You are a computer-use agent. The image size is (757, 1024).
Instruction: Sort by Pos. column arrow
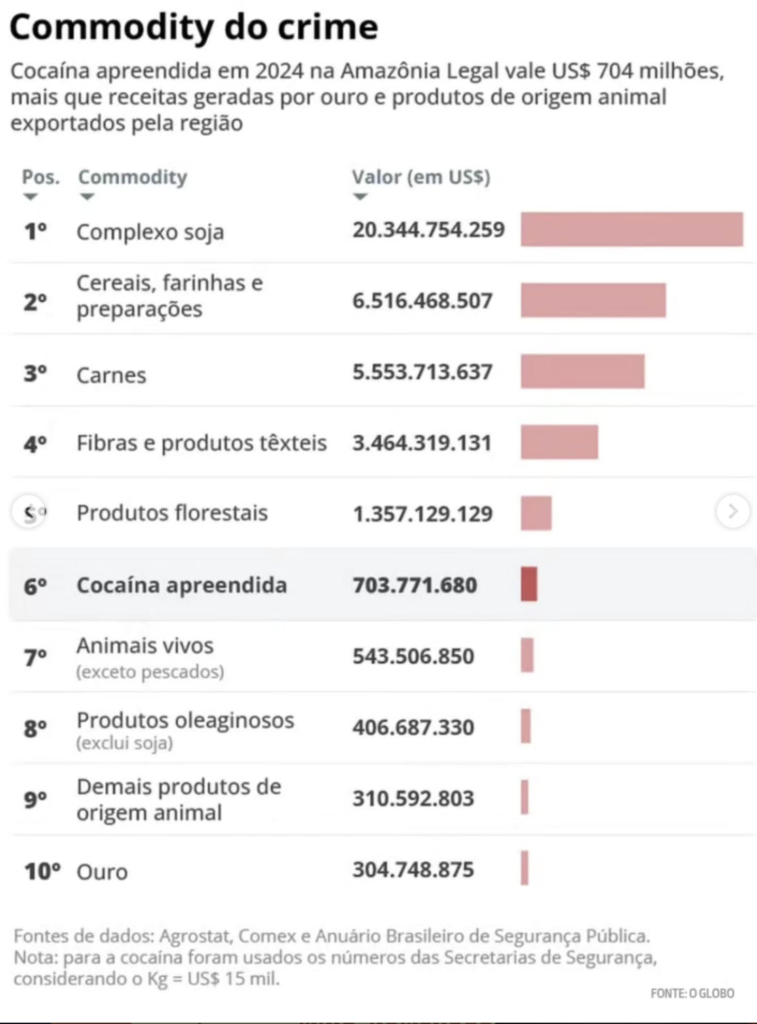[x=30, y=197]
